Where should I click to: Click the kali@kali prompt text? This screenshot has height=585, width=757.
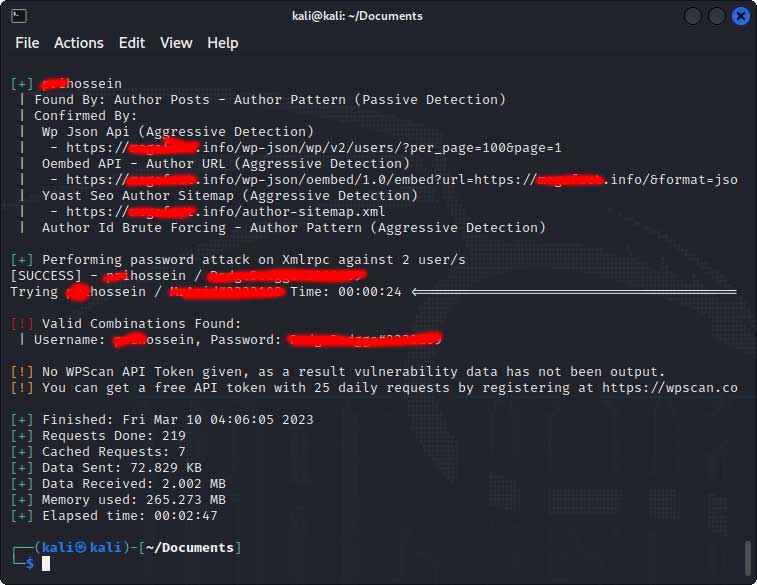tap(82, 547)
